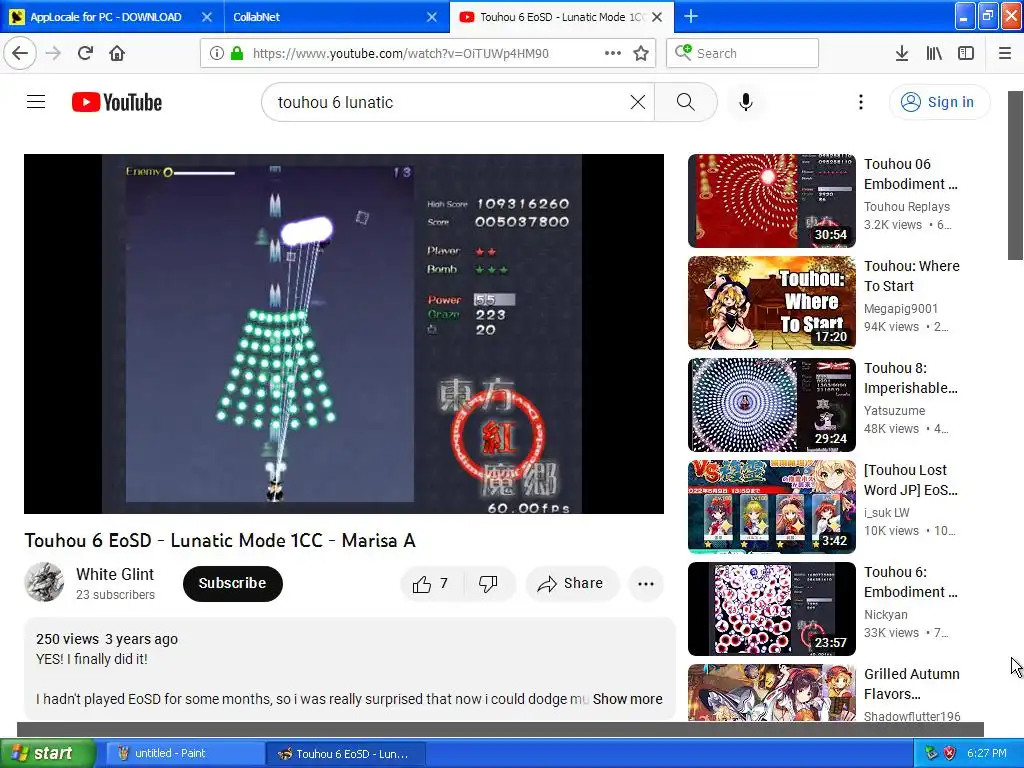Close the CollabNet tab
Viewport: 1024px width, 768px height.
[x=432, y=17]
